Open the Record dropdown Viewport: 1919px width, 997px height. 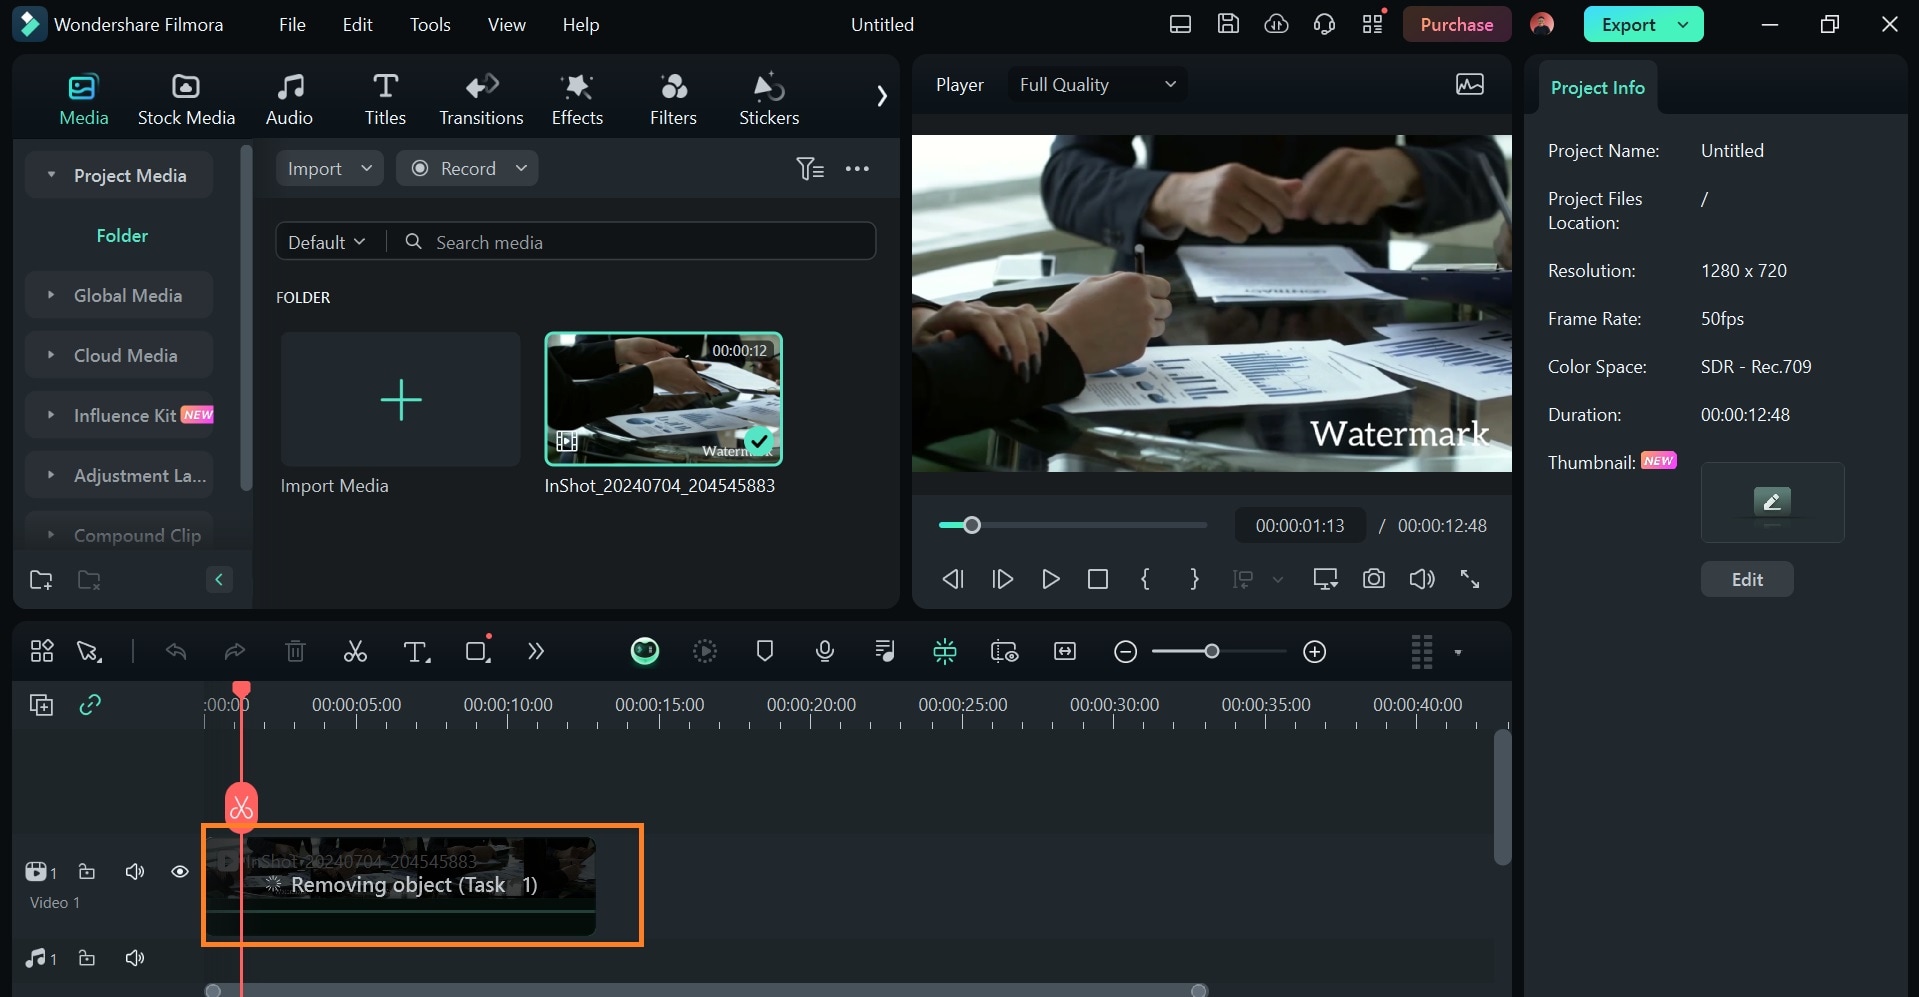[x=467, y=169]
